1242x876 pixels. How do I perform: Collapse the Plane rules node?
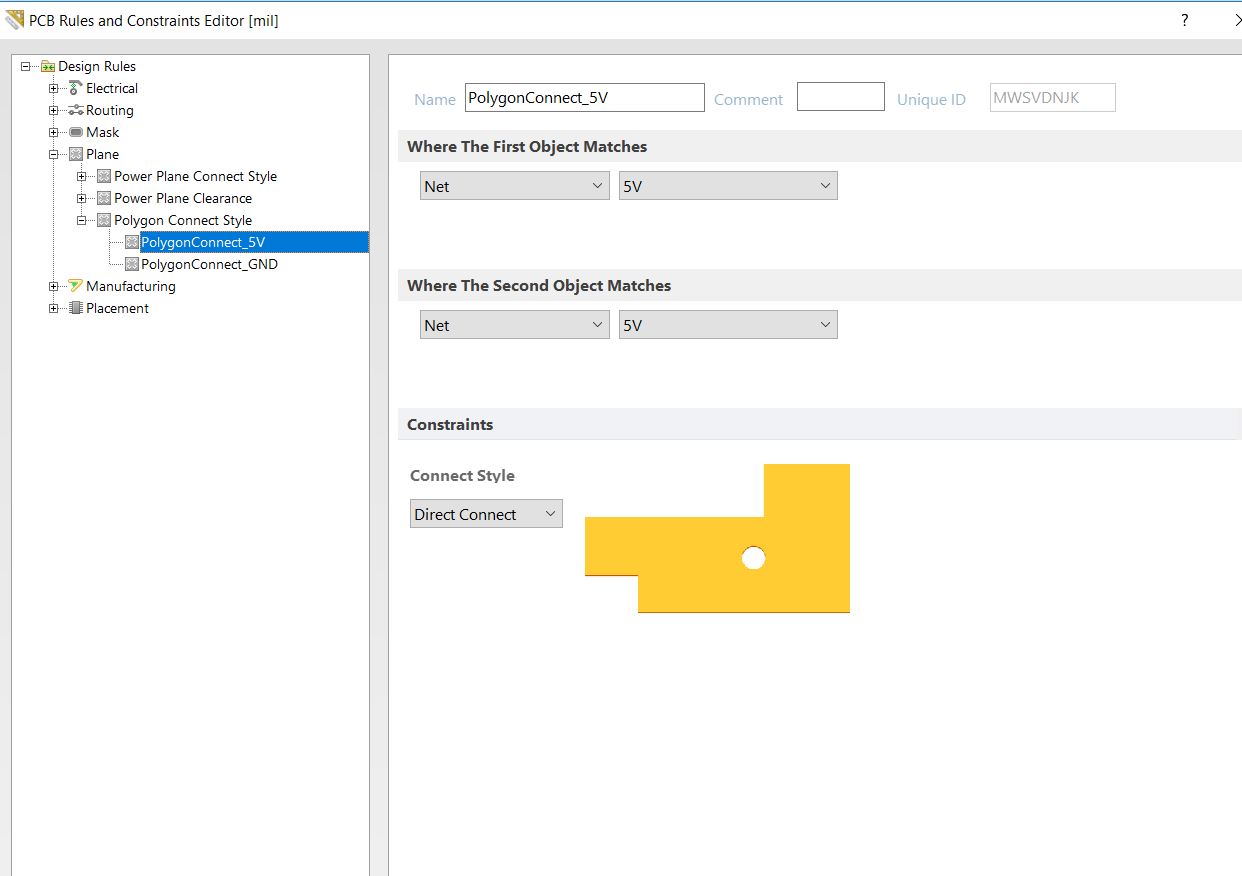click(x=54, y=154)
